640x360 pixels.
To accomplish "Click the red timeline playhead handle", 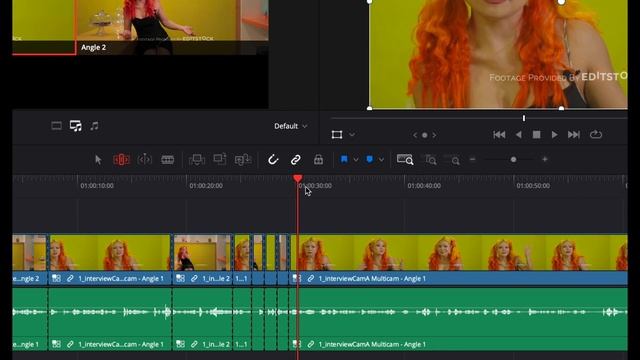I will (298, 178).
